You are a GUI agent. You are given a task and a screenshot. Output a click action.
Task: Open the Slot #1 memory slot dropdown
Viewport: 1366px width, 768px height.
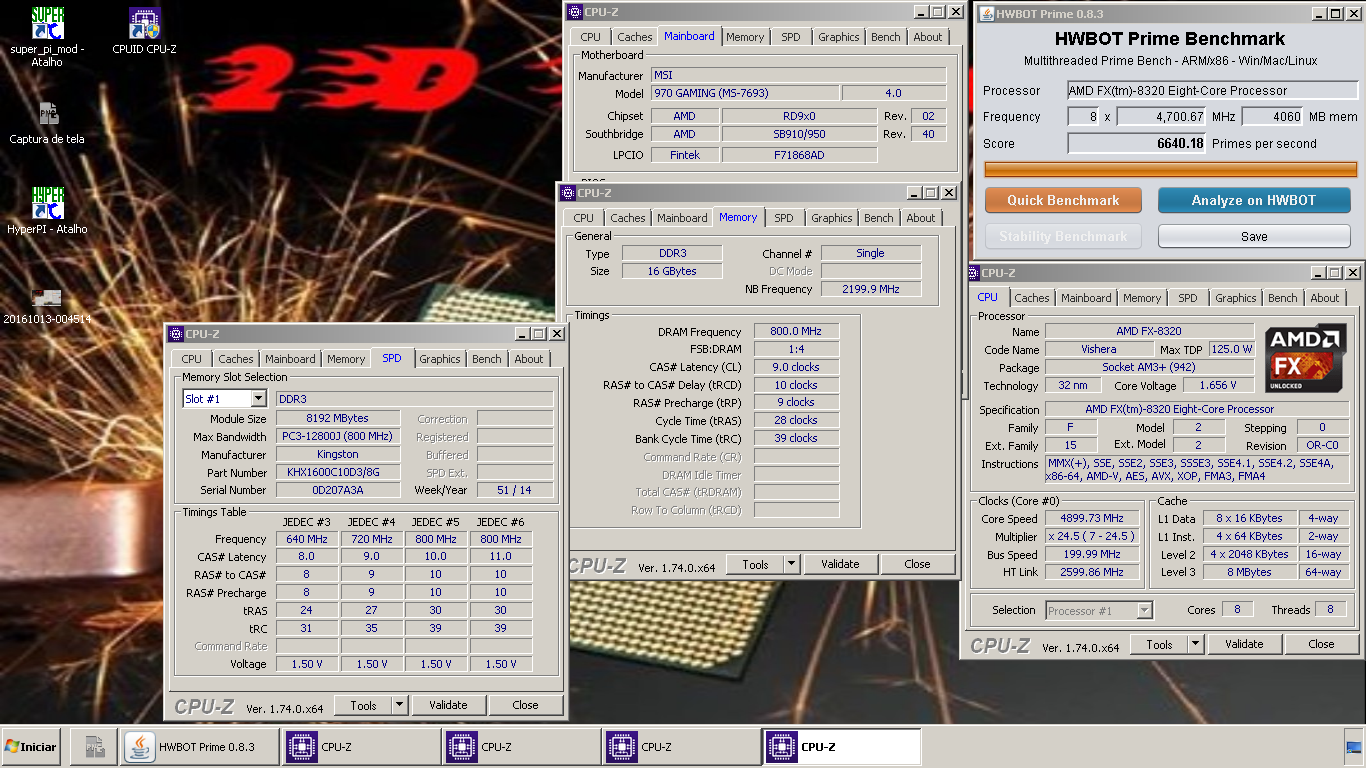pos(258,399)
